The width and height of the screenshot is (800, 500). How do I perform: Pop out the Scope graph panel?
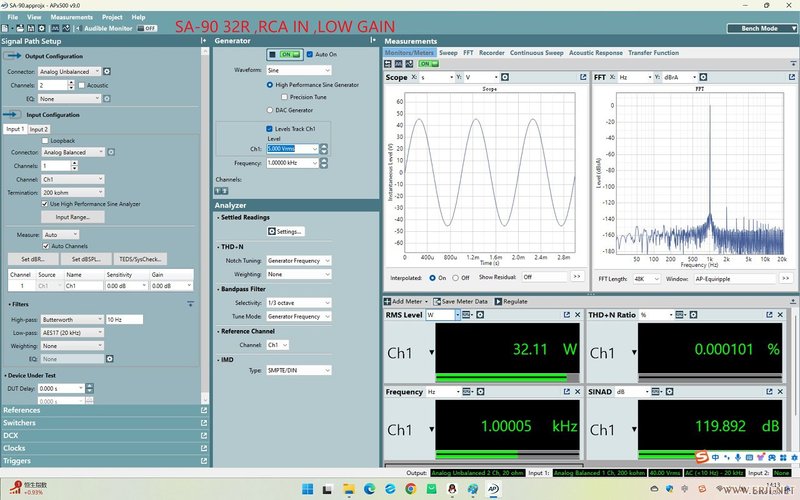582,77
